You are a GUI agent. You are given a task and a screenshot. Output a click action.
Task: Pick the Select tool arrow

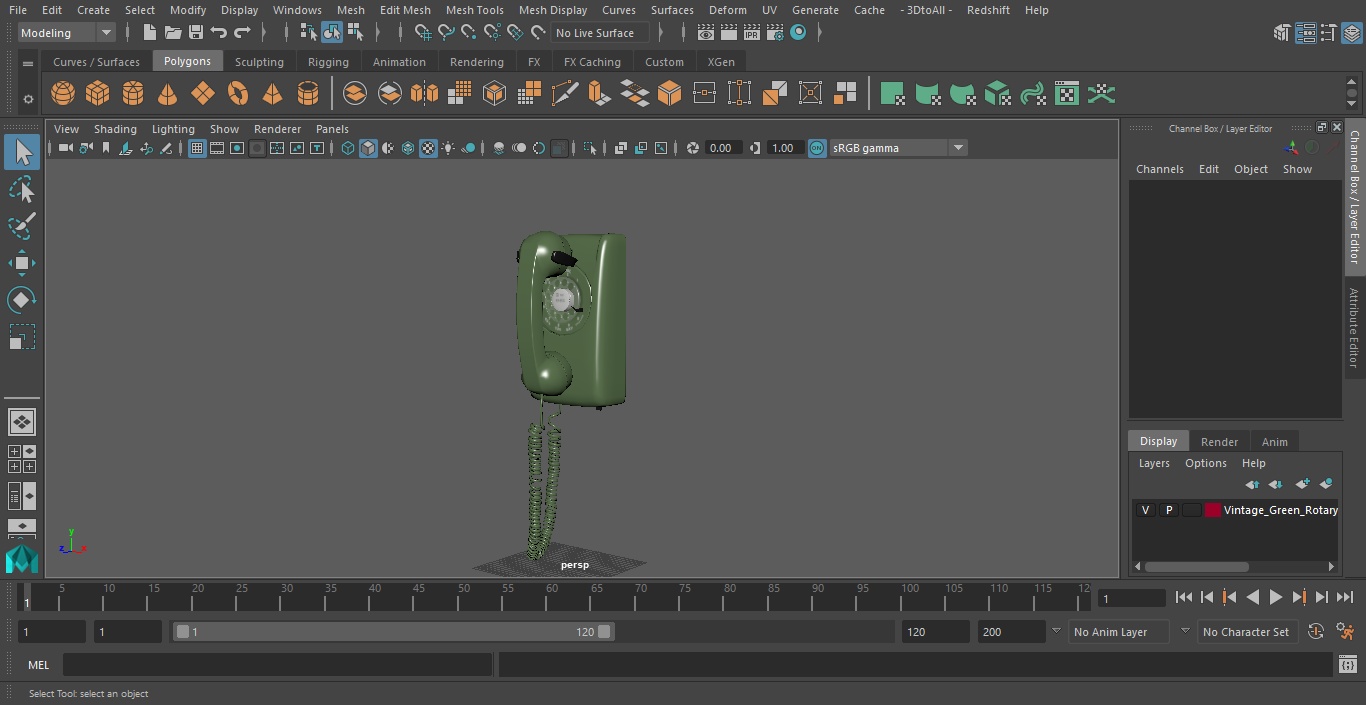(22, 152)
